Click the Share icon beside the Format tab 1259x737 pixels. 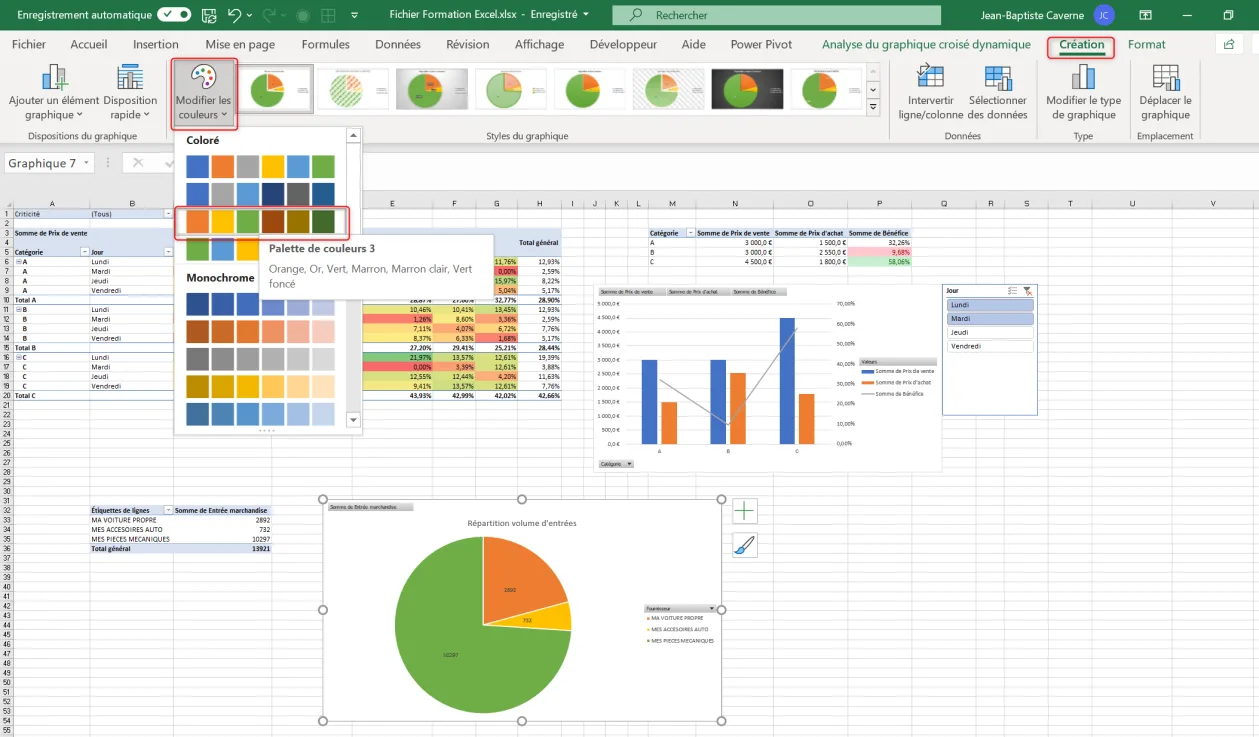click(x=1227, y=44)
